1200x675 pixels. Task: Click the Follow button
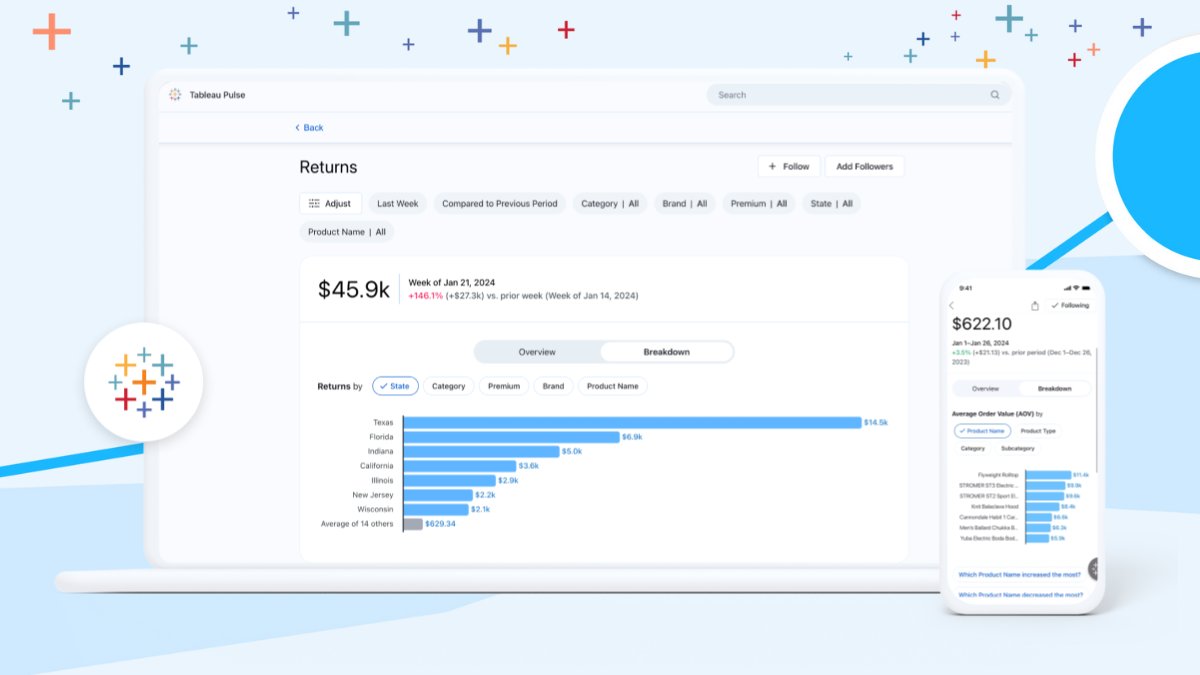click(789, 166)
